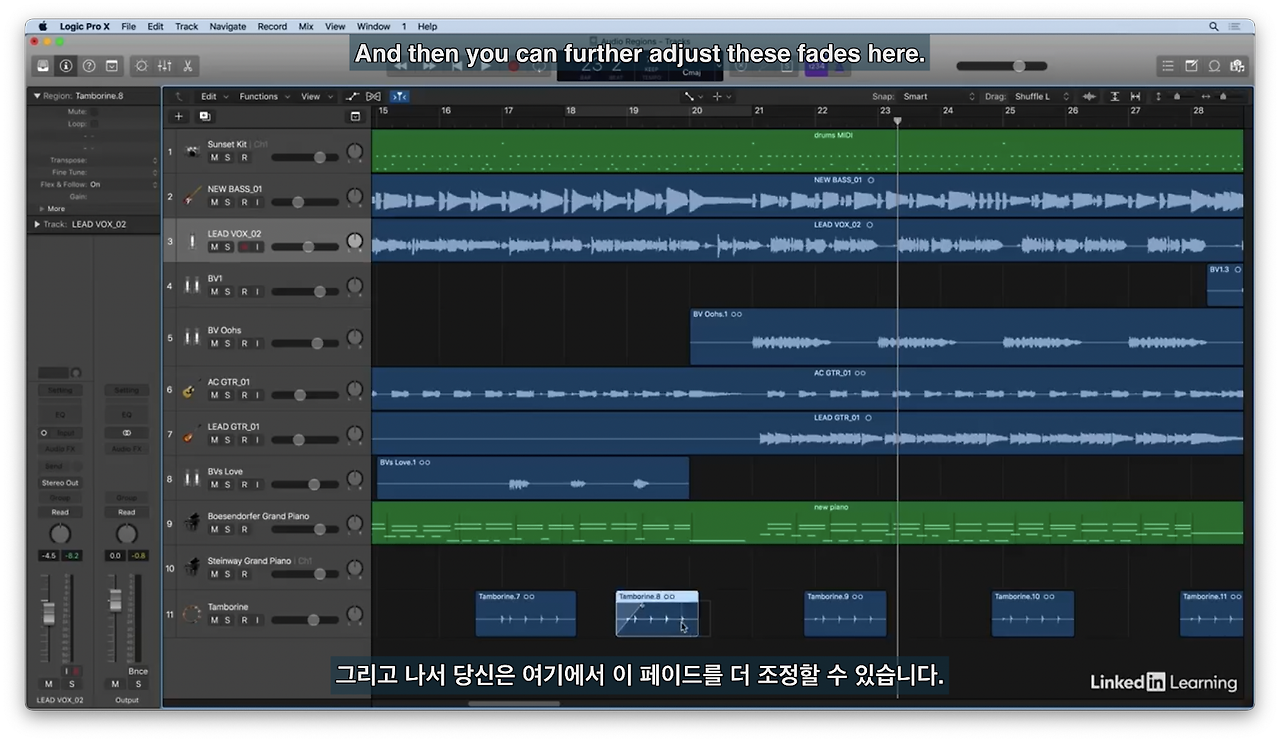Expand the More region parameters
The image size is (1280, 741).
(x=41, y=209)
